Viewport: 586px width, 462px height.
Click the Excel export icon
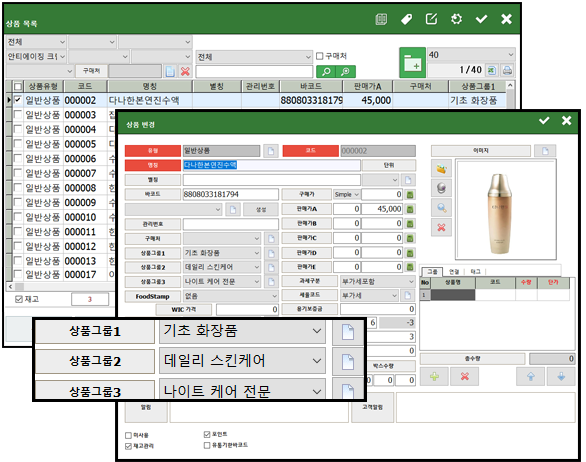[x=491, y=70]
